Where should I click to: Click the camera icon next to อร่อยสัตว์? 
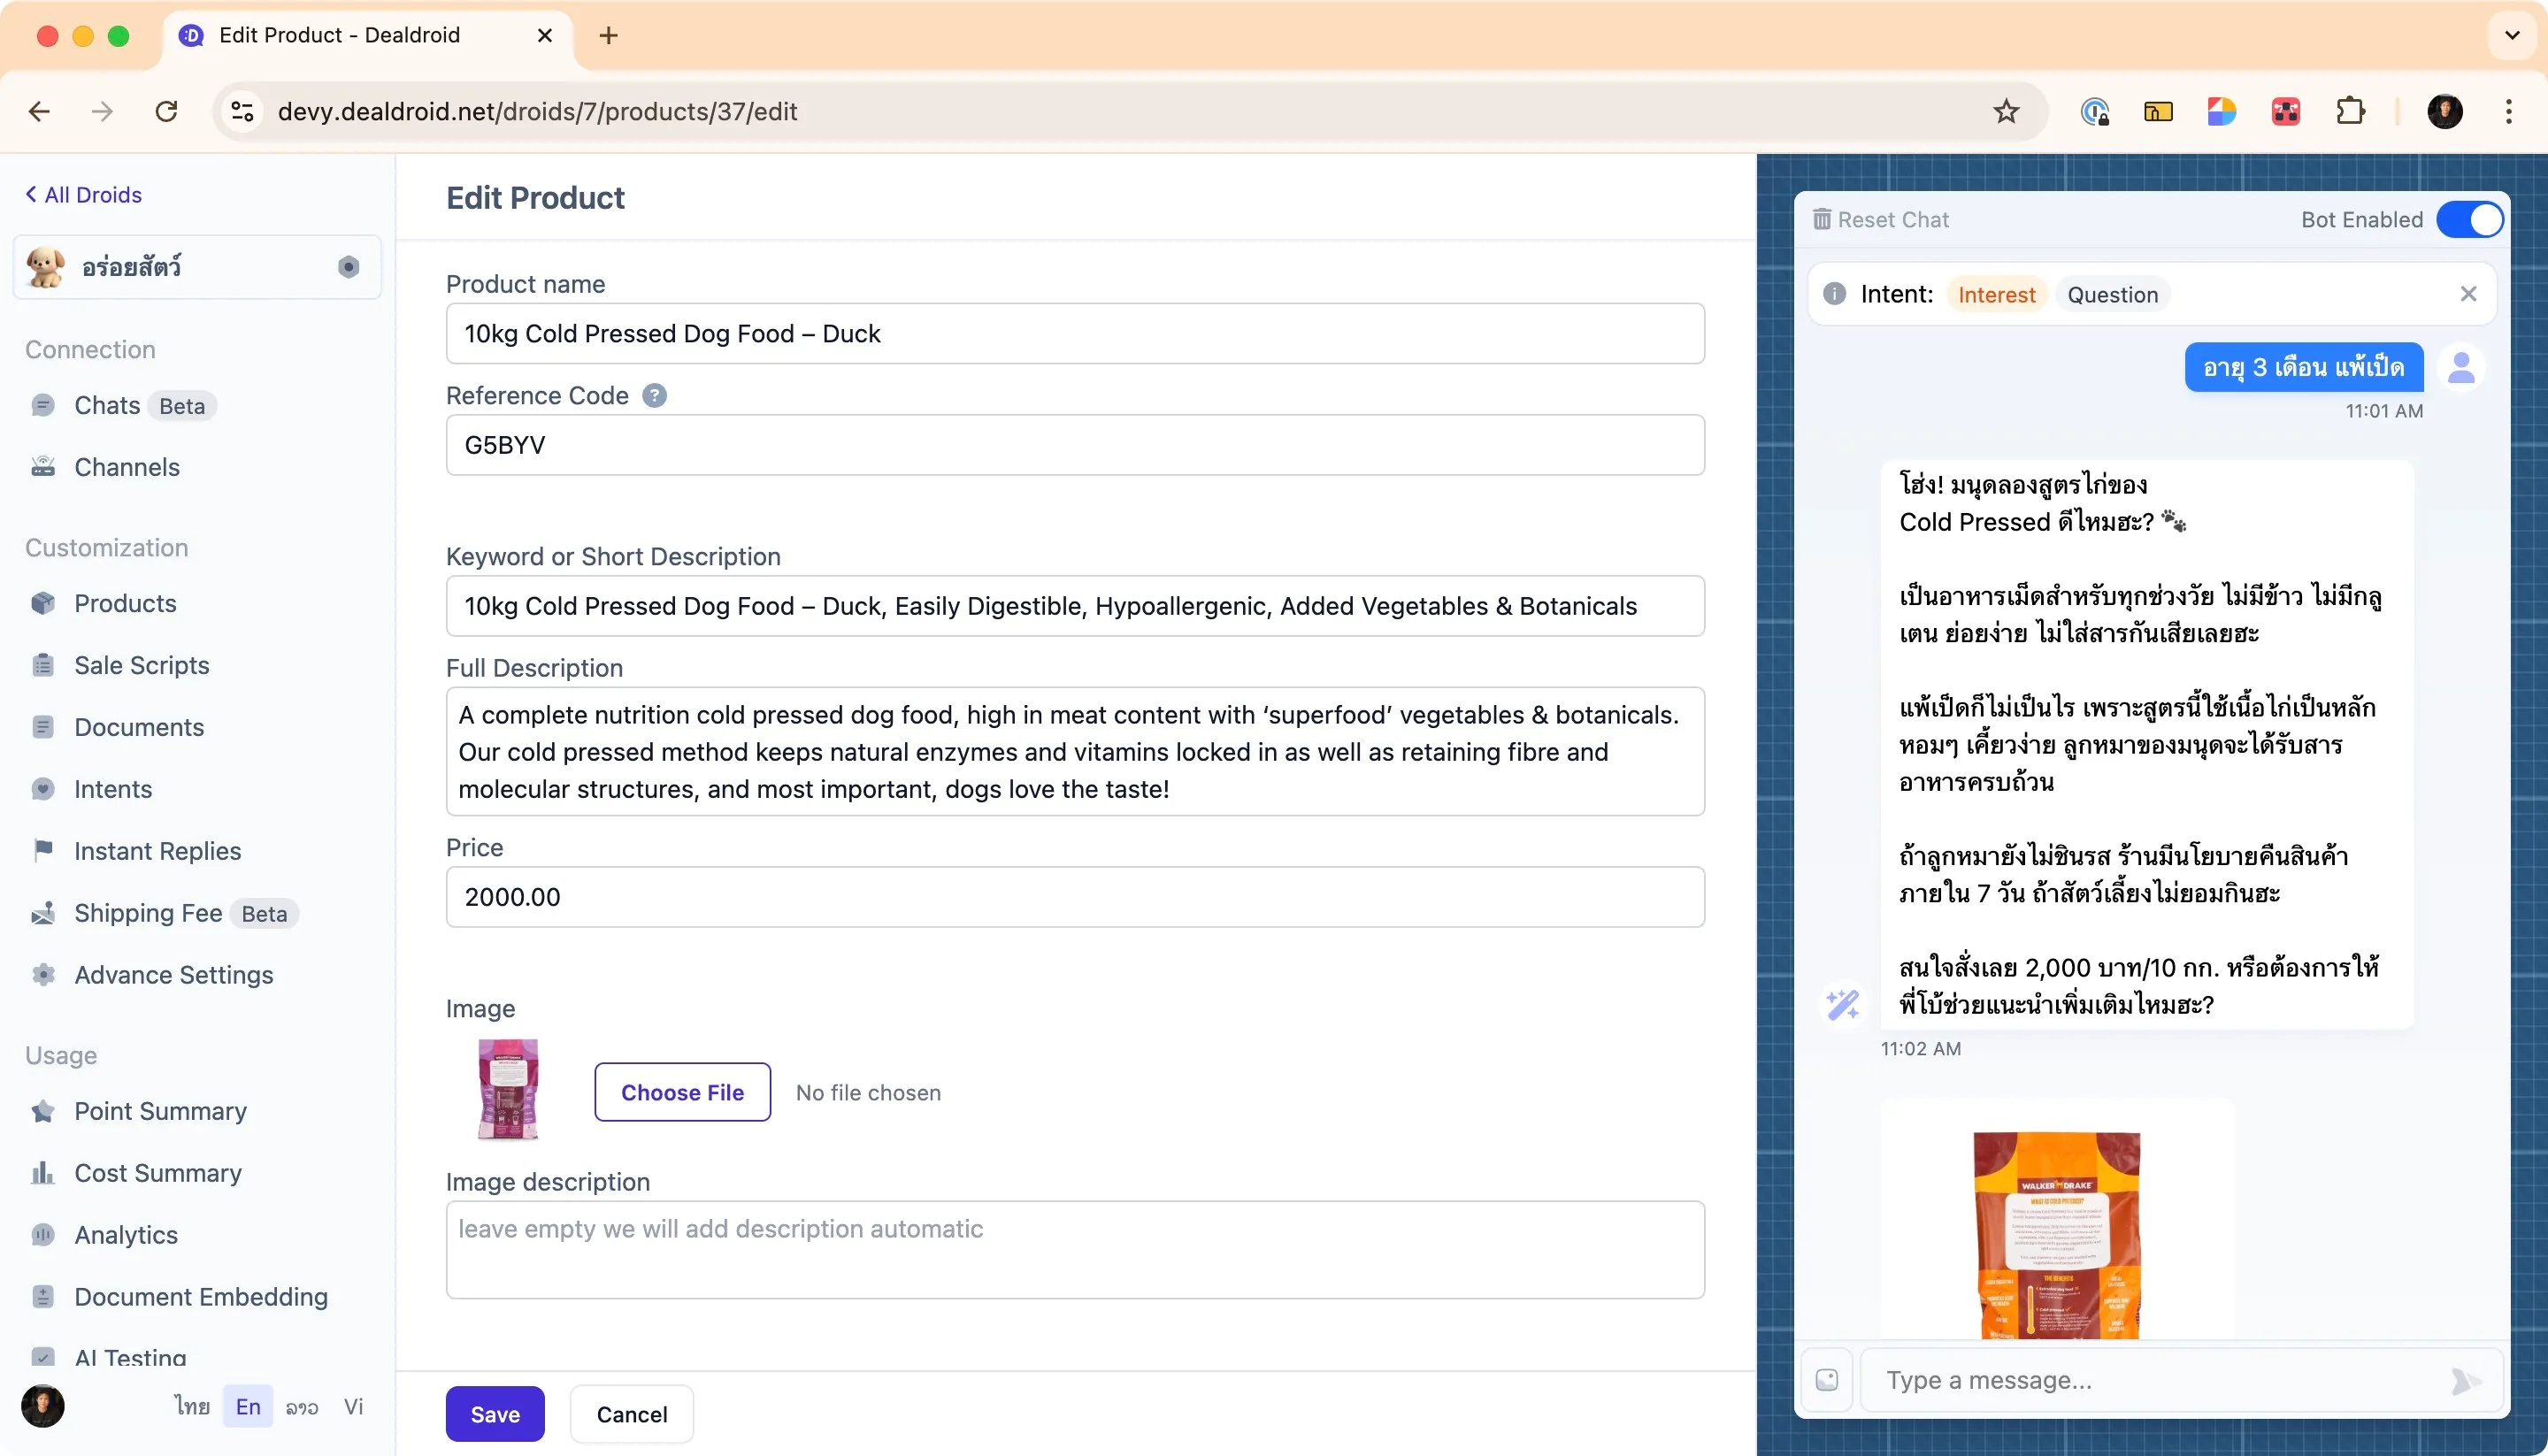(x=348, y=267)
